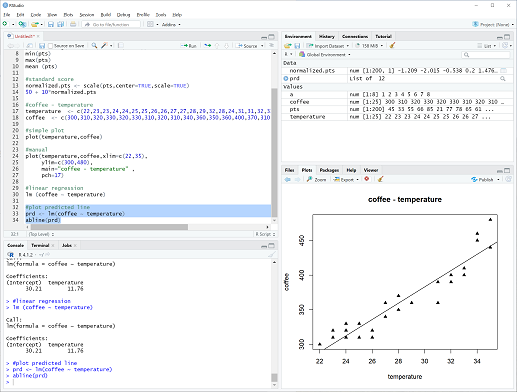
Task: Click the Refresh environment icon
Action: (506, 45)
